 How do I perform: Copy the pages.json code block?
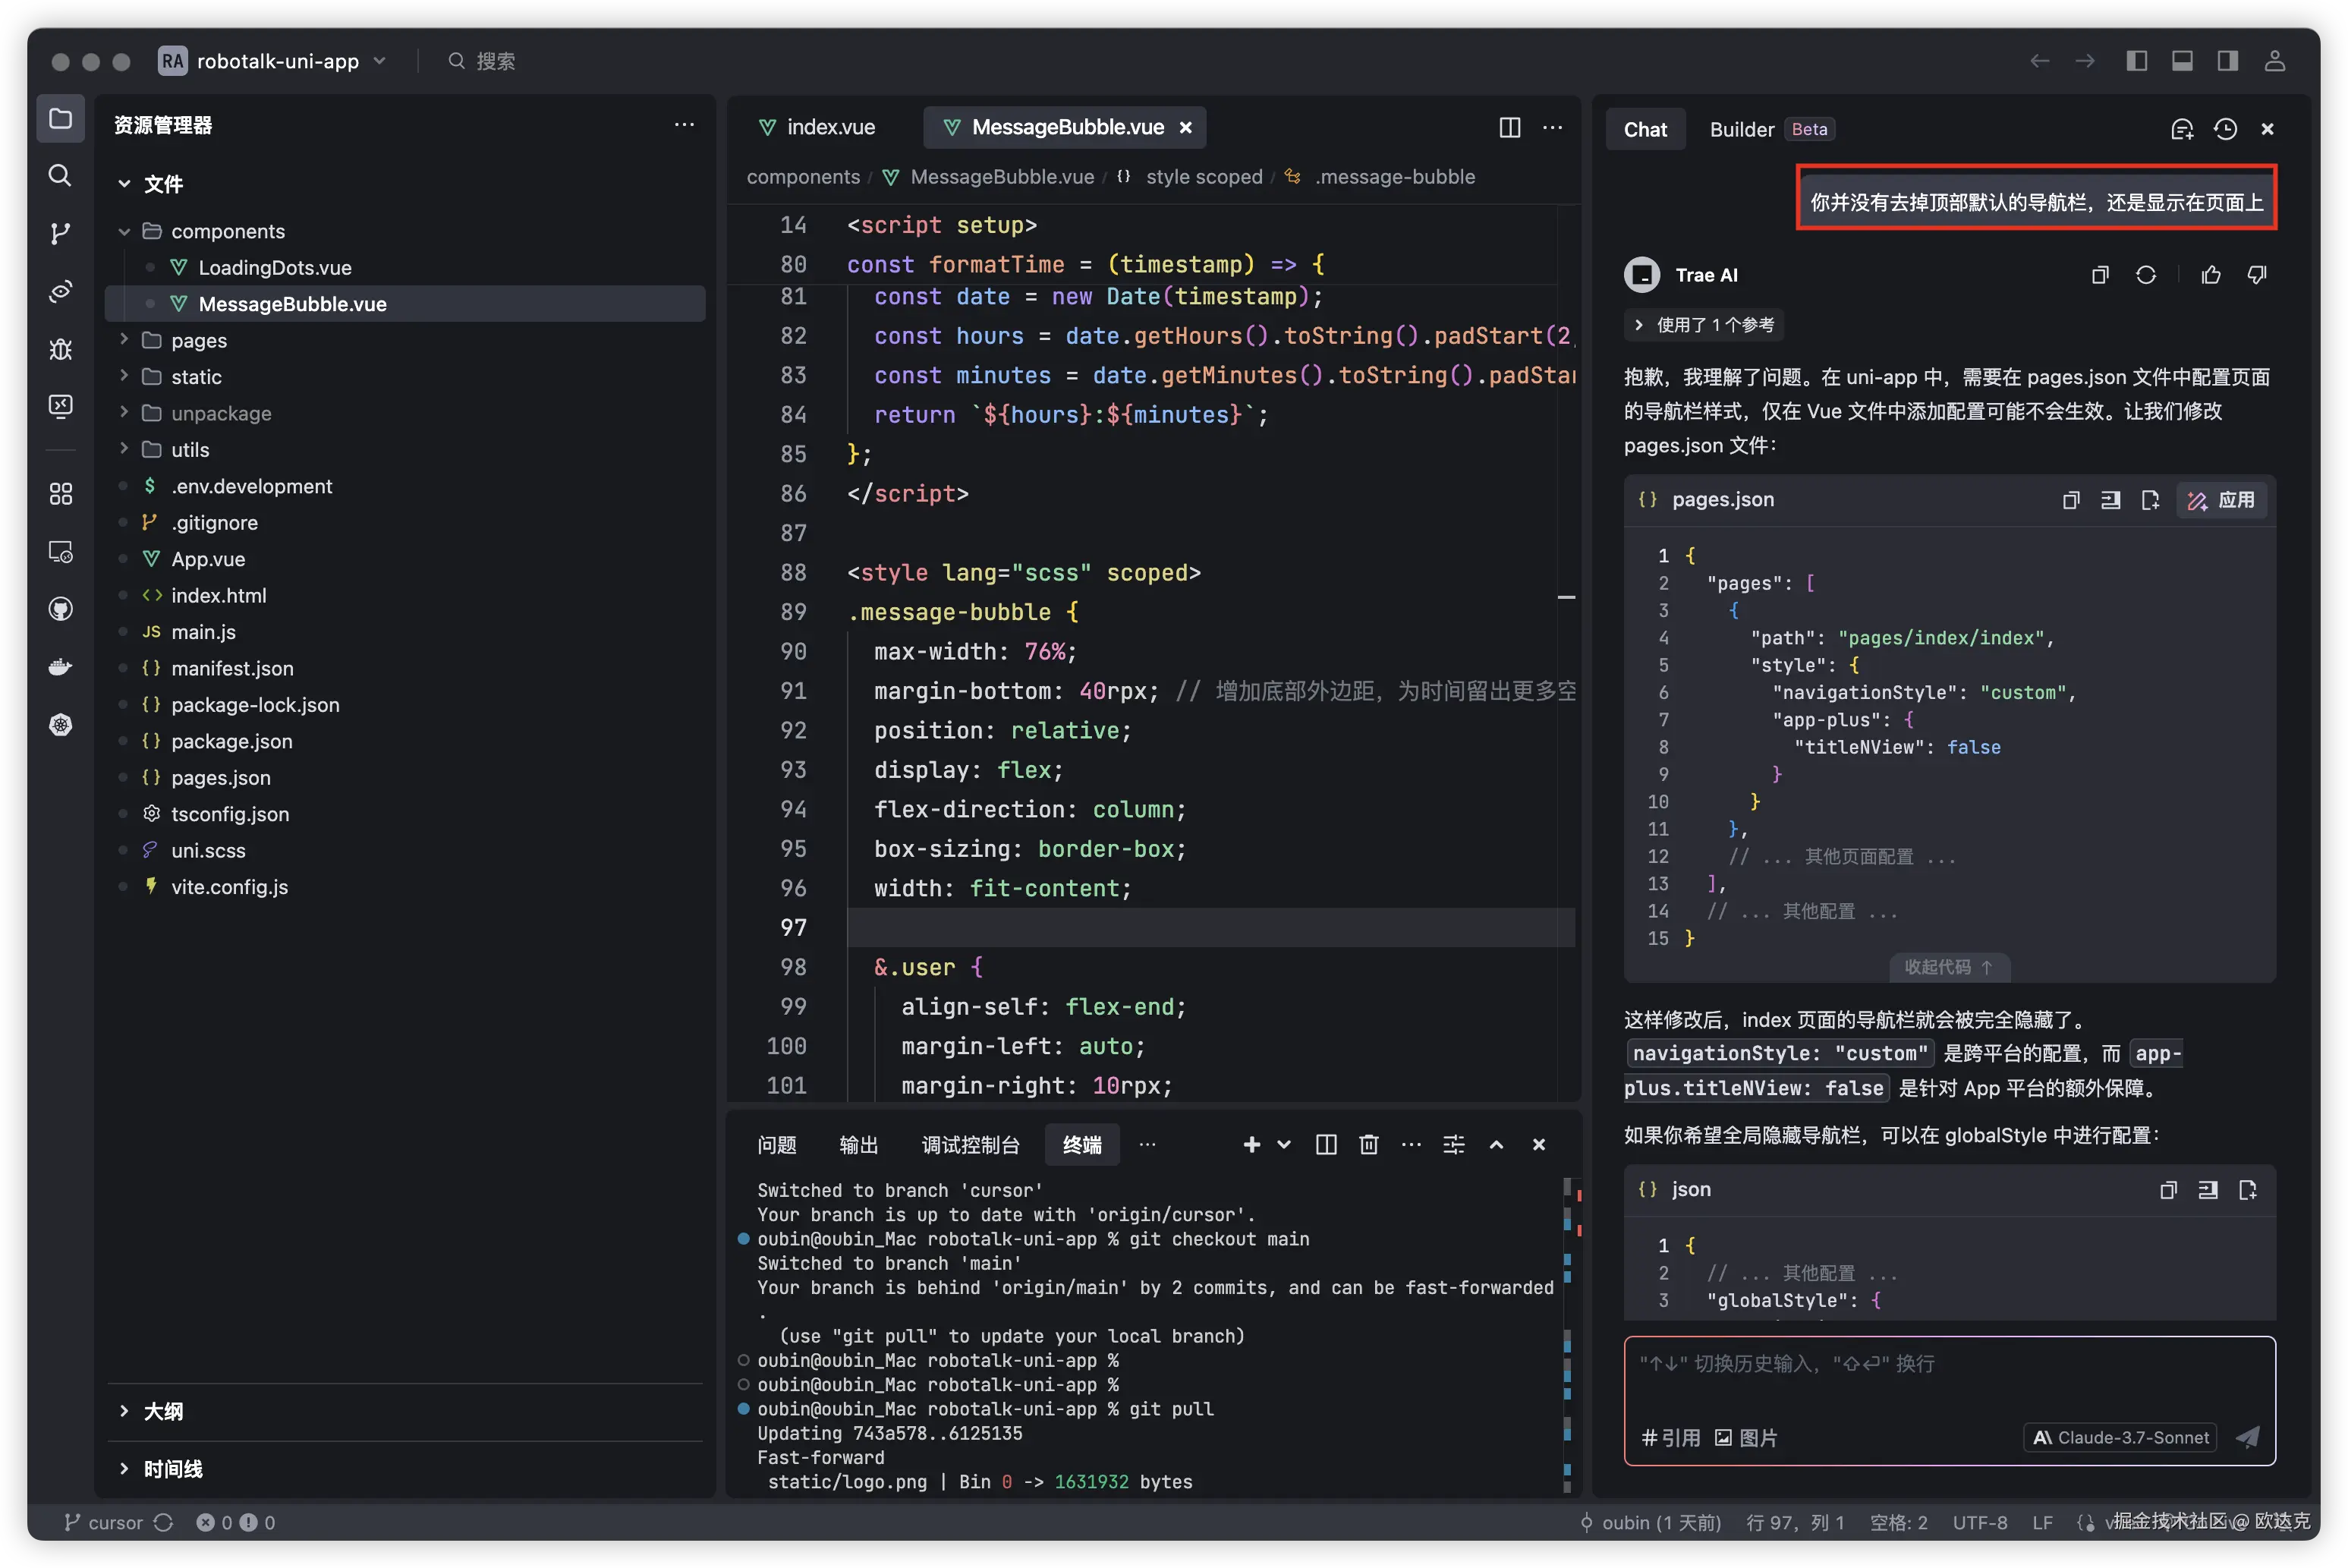[x=2070, y=500]
